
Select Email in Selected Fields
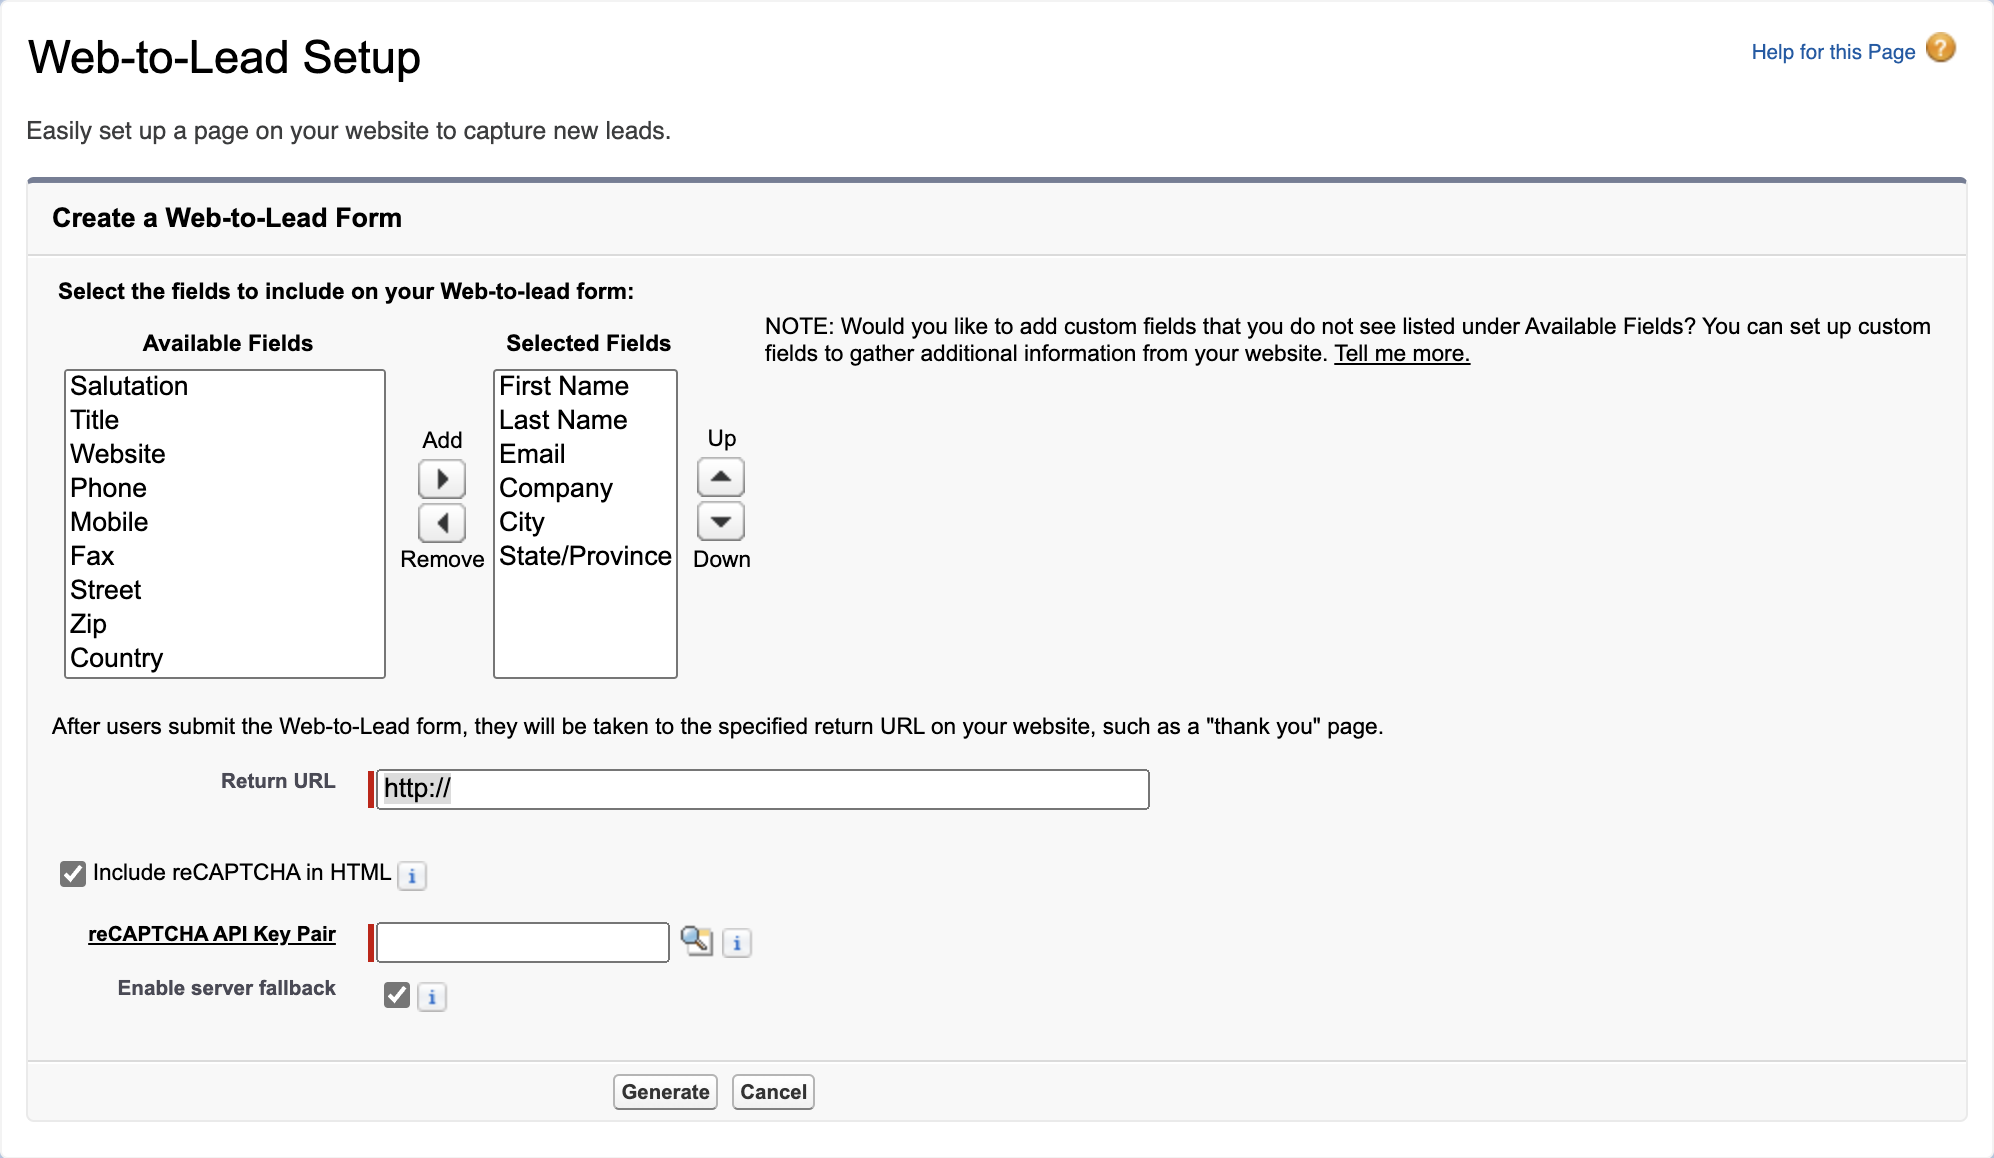(585, 454)
